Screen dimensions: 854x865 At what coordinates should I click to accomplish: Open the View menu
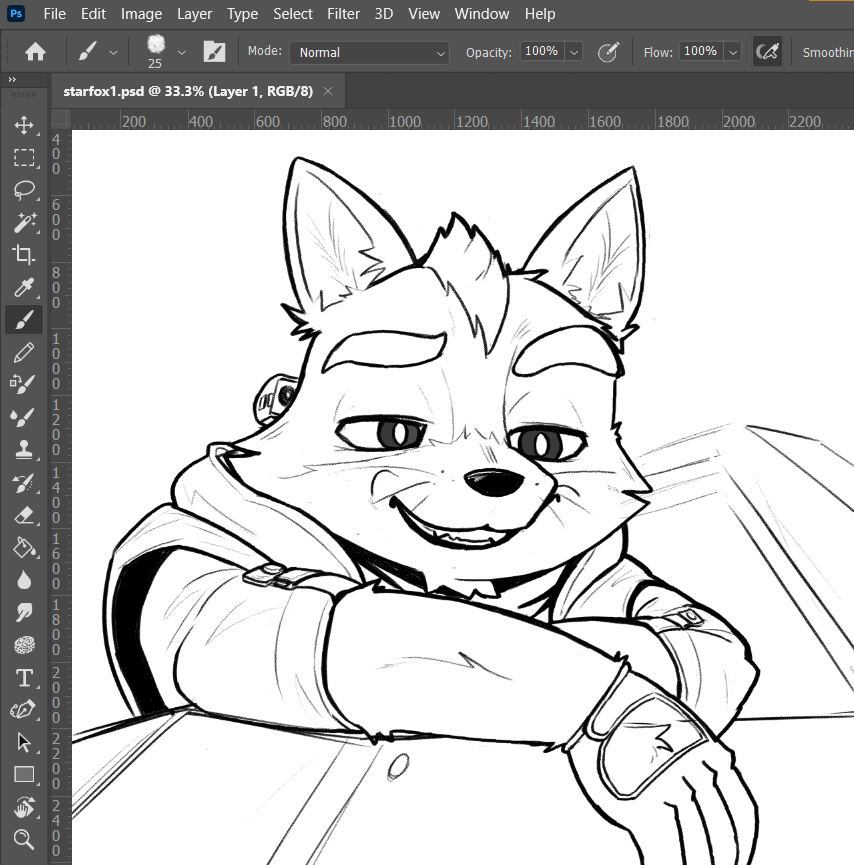424,14
